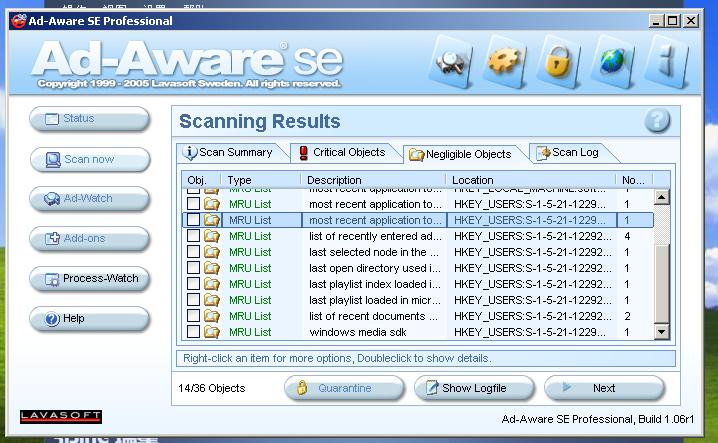Image resolution: width=718 pixels, height=443 pixels.
Task: Click the Ad-Aware title bar app icon
Action: coord(19,21)
